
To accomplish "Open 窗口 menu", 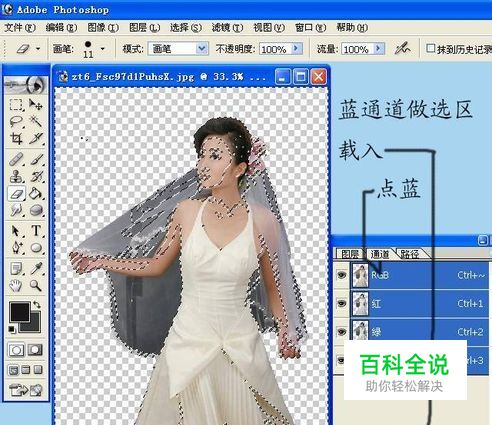I will pyautogui.click(x=310, y=27).
